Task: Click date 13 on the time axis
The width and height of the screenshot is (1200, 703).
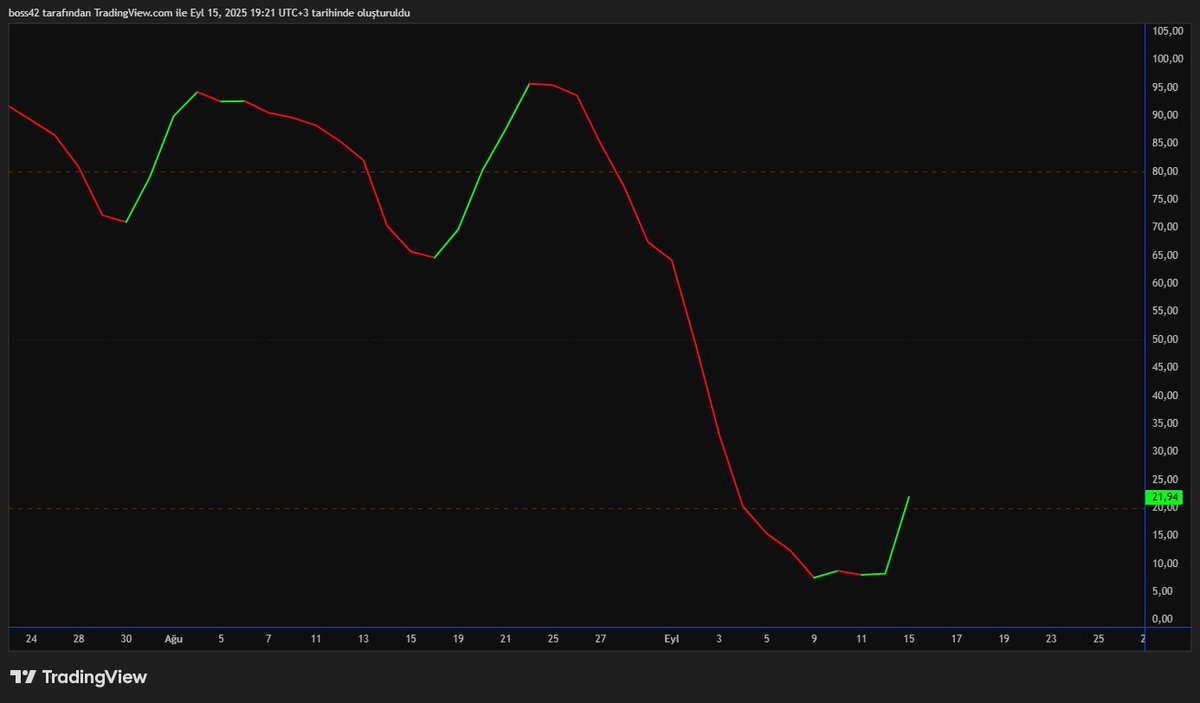Action: tap(363, 638)
